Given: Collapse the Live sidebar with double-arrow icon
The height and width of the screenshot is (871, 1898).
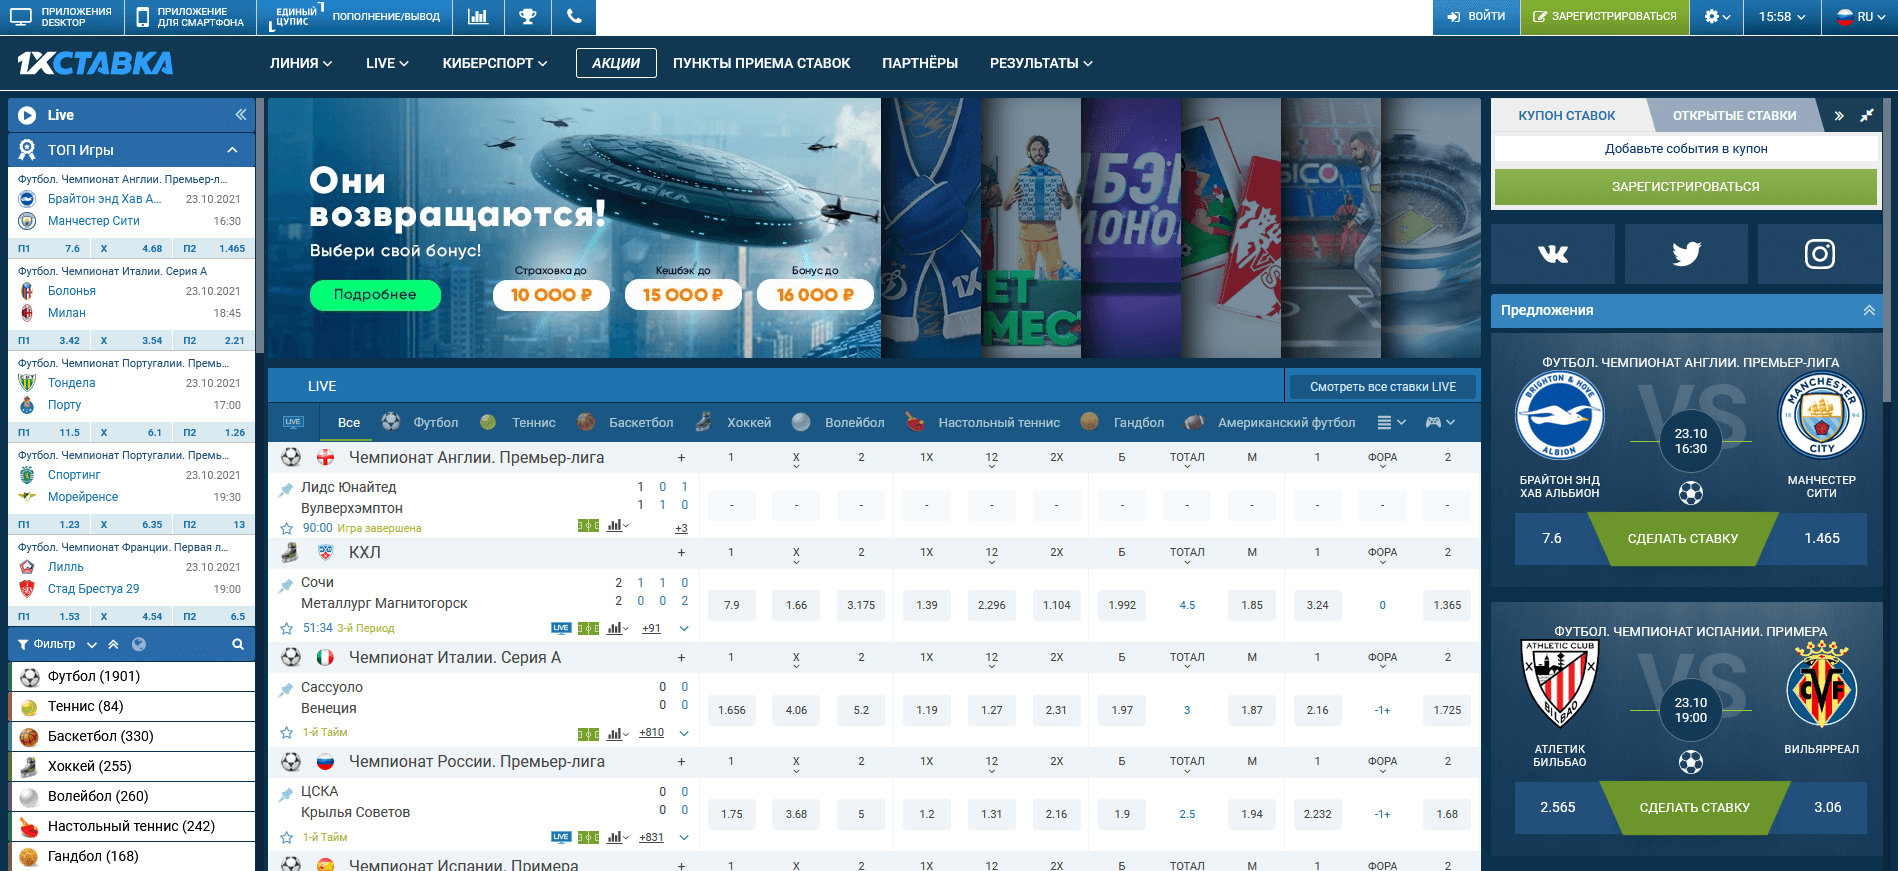Looking at the screenshot, I should pyautogui.click(x=241, y=115).
